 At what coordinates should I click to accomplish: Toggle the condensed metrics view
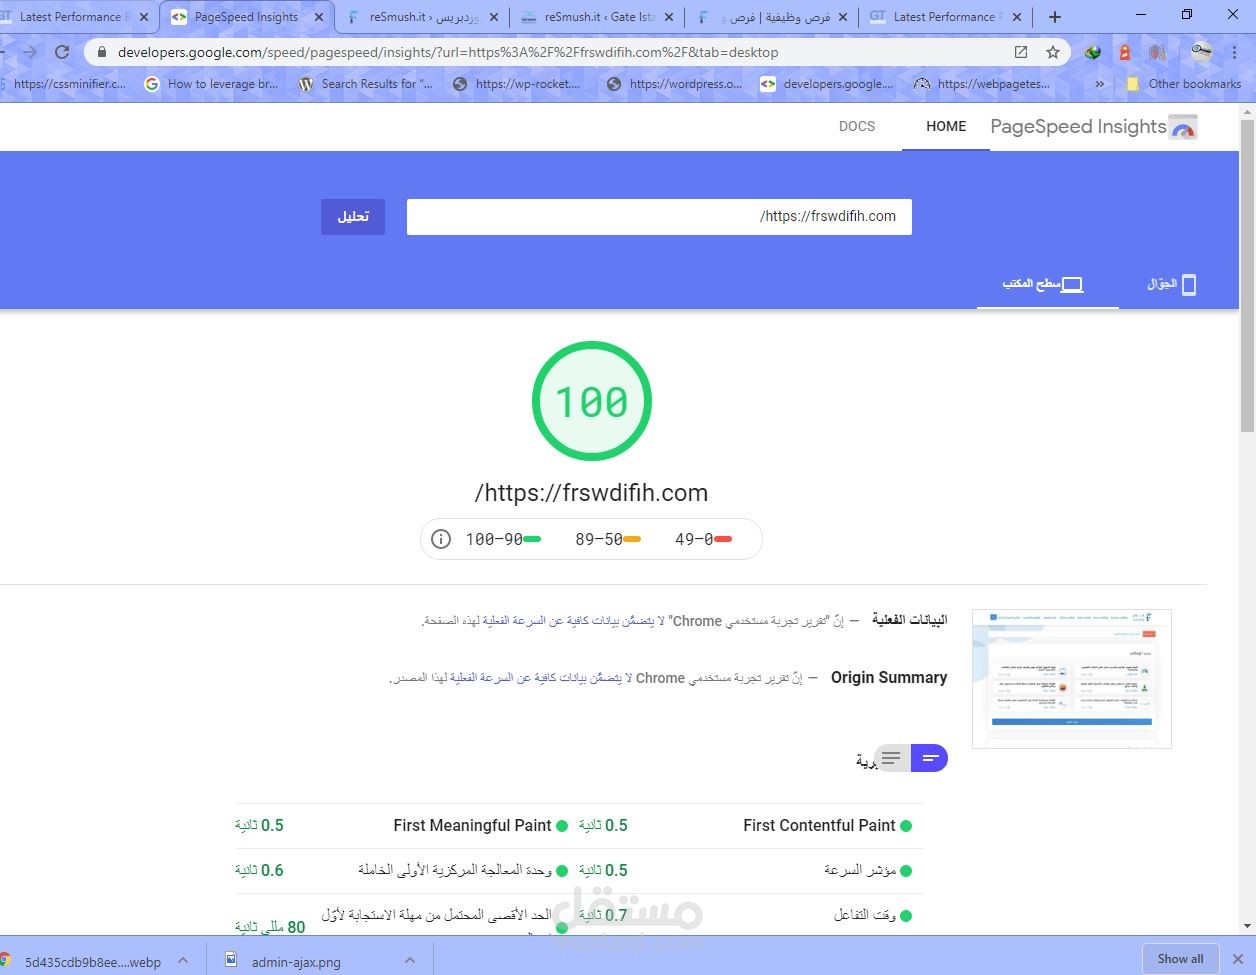930,758
